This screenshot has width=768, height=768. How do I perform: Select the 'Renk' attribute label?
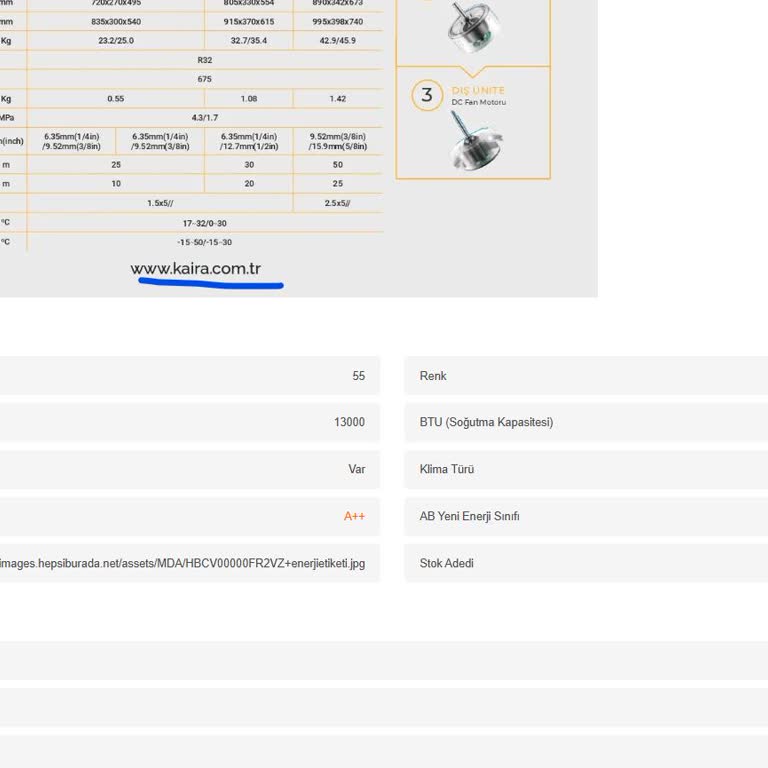[x=433, y=376]
